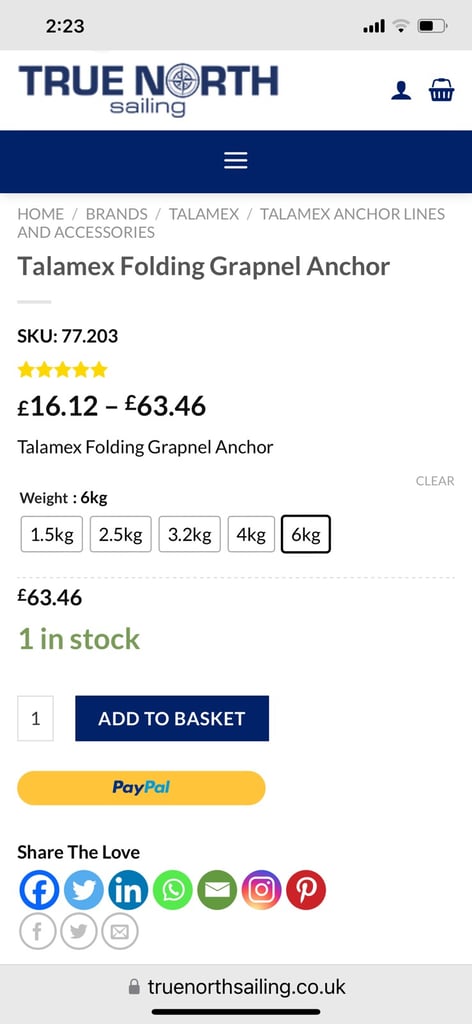Pin the product on Pinterest
The width and height of the screenshot is (472, 1024).
pyautogui.click(x=306, y=890)
